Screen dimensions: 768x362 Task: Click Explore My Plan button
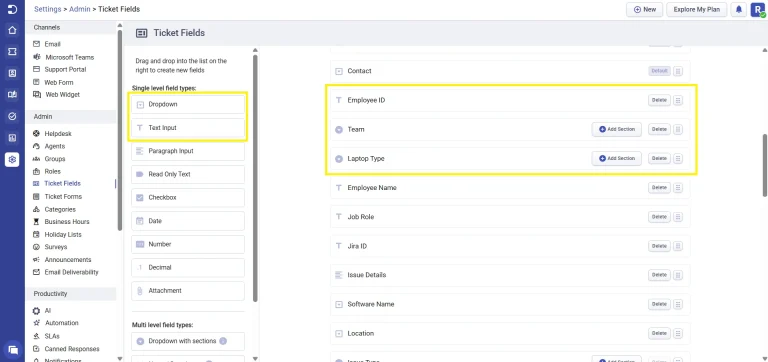click(696, 9)
